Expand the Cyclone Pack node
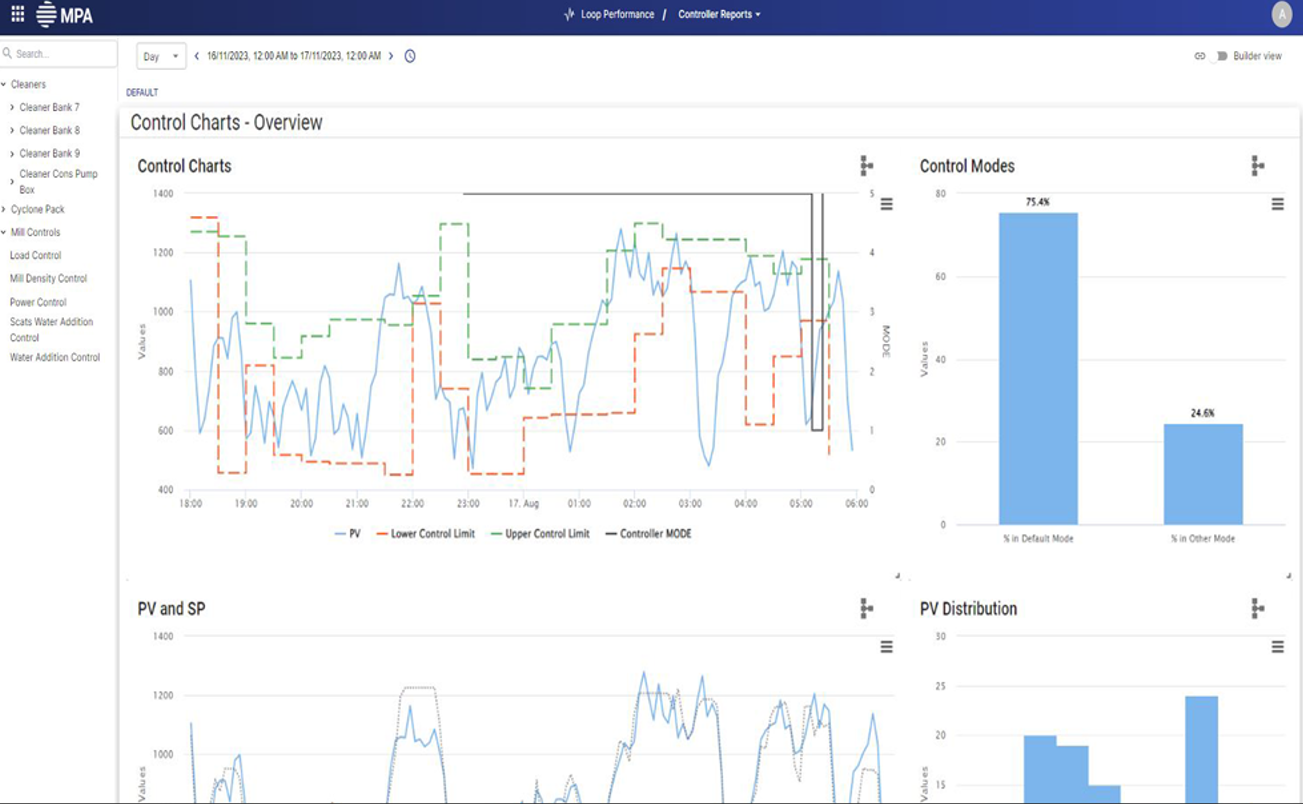Image resolution: width=1303 pixels, height=804 pixels. (x=4, y=210)
